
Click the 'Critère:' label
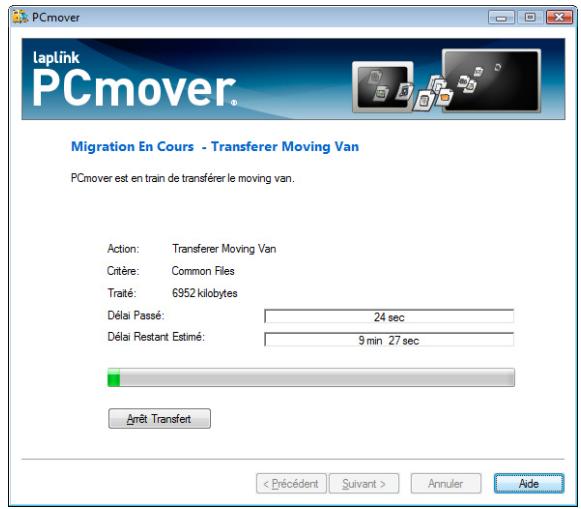(123, 271)
